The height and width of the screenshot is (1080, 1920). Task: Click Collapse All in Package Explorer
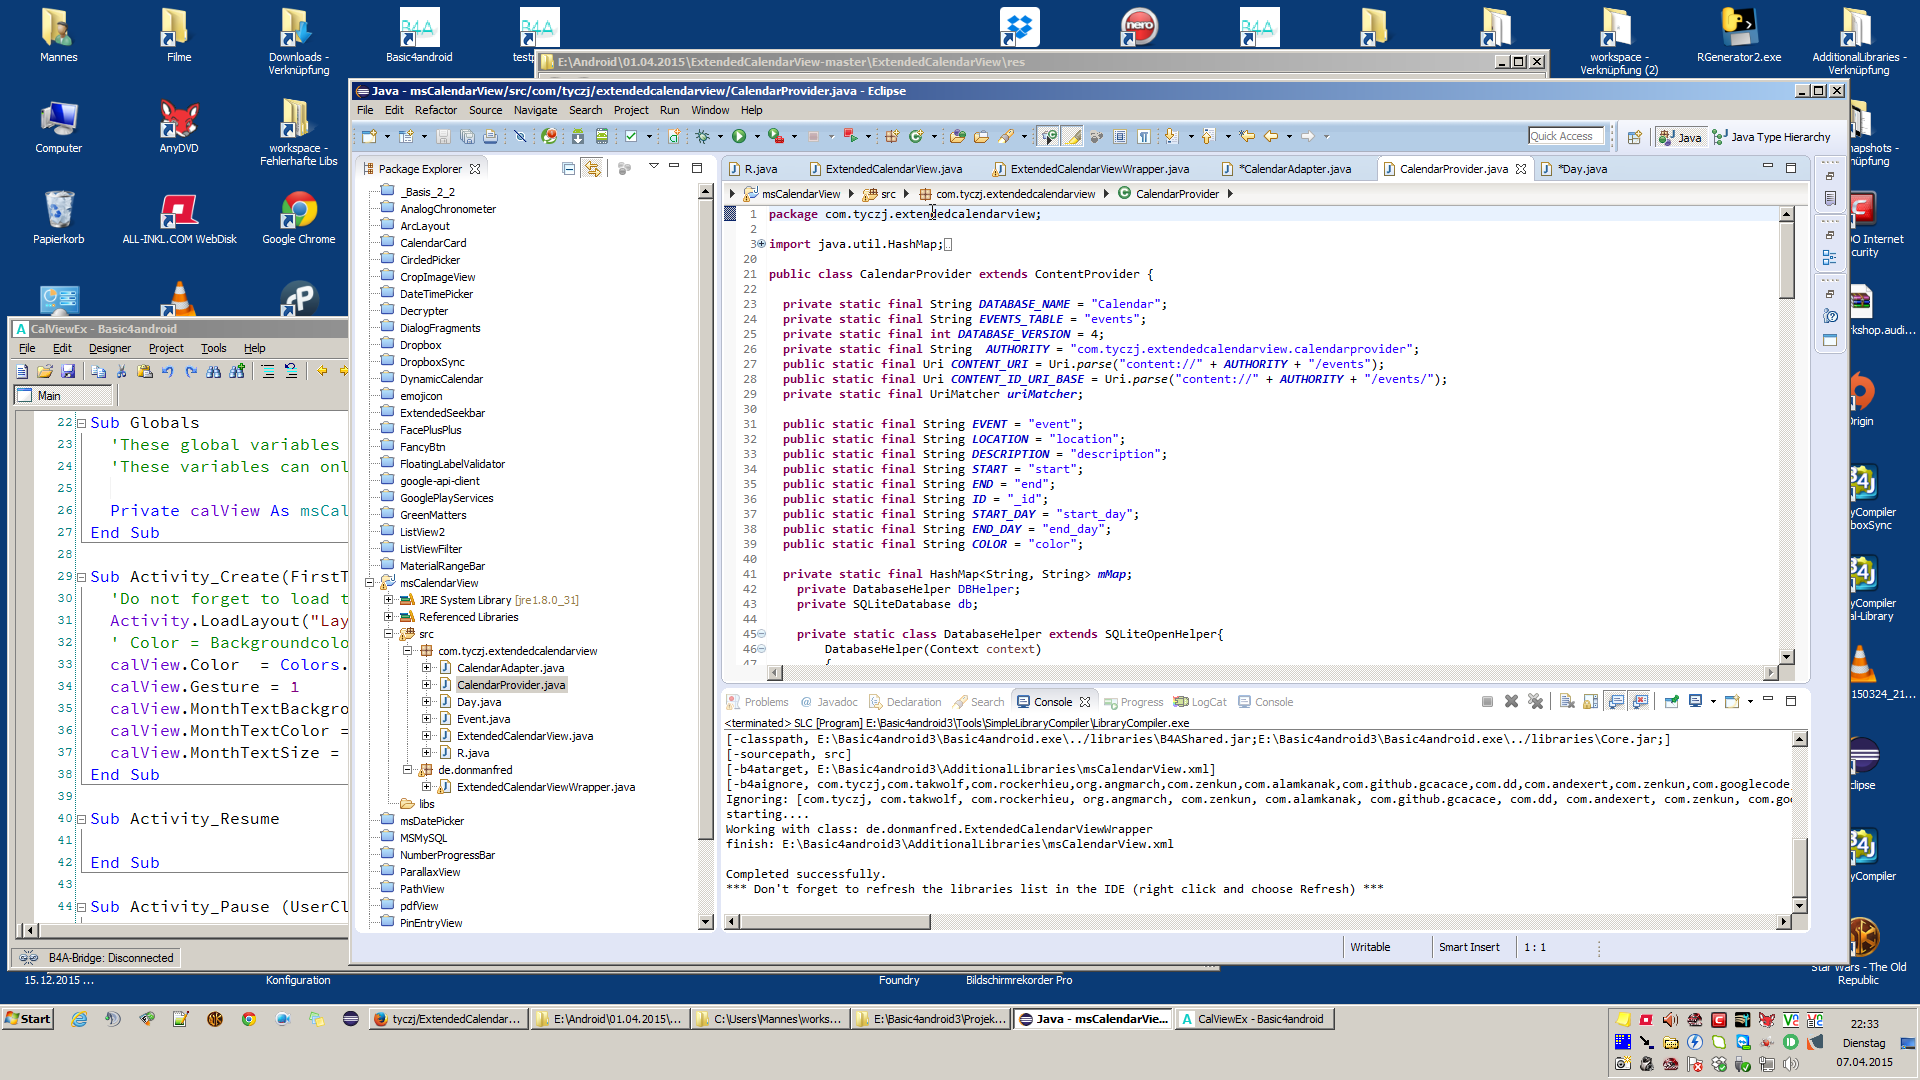click(568, 169)
